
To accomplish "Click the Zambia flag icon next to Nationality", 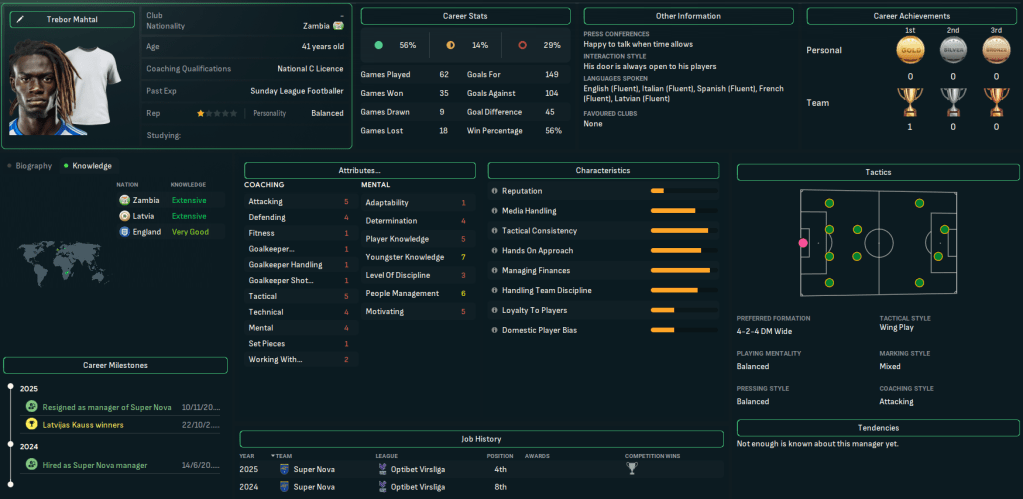I will coord(338,26).
